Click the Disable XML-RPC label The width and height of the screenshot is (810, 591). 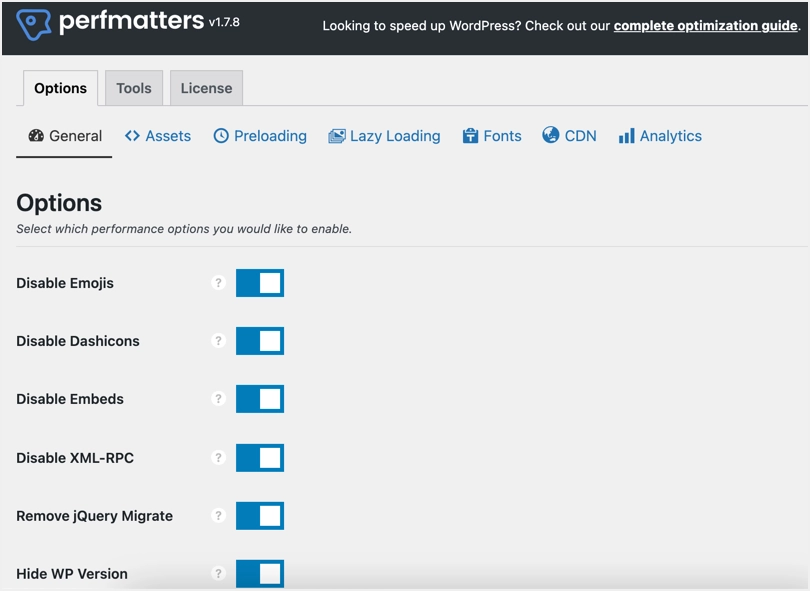tap(75, 458)
